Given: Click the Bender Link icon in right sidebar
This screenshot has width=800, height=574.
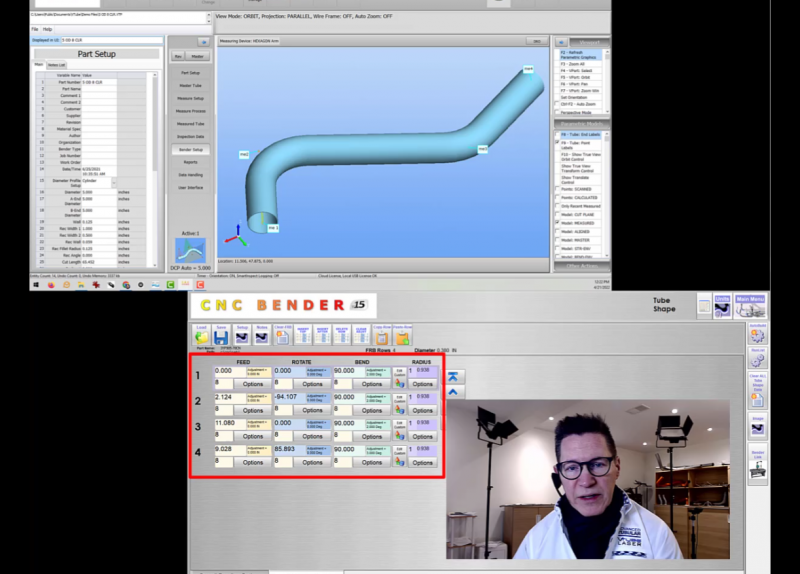Looking at the screenshot, I should coord(758,465).
